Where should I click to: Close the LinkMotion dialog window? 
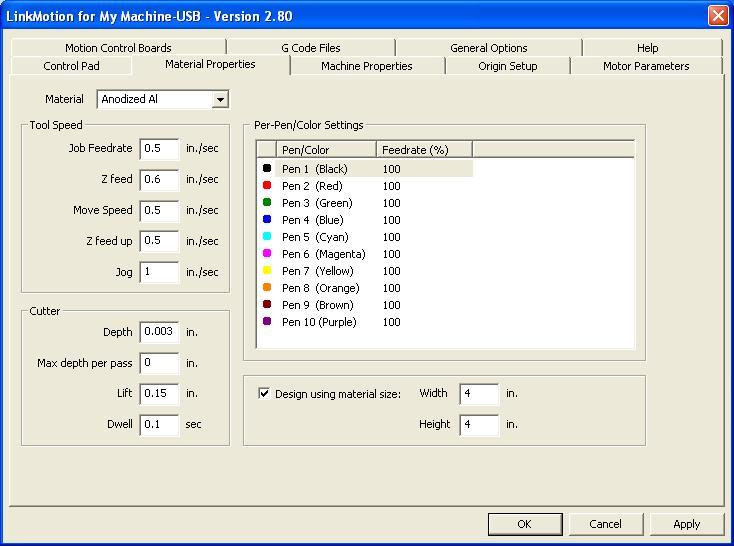pos(718,15)
